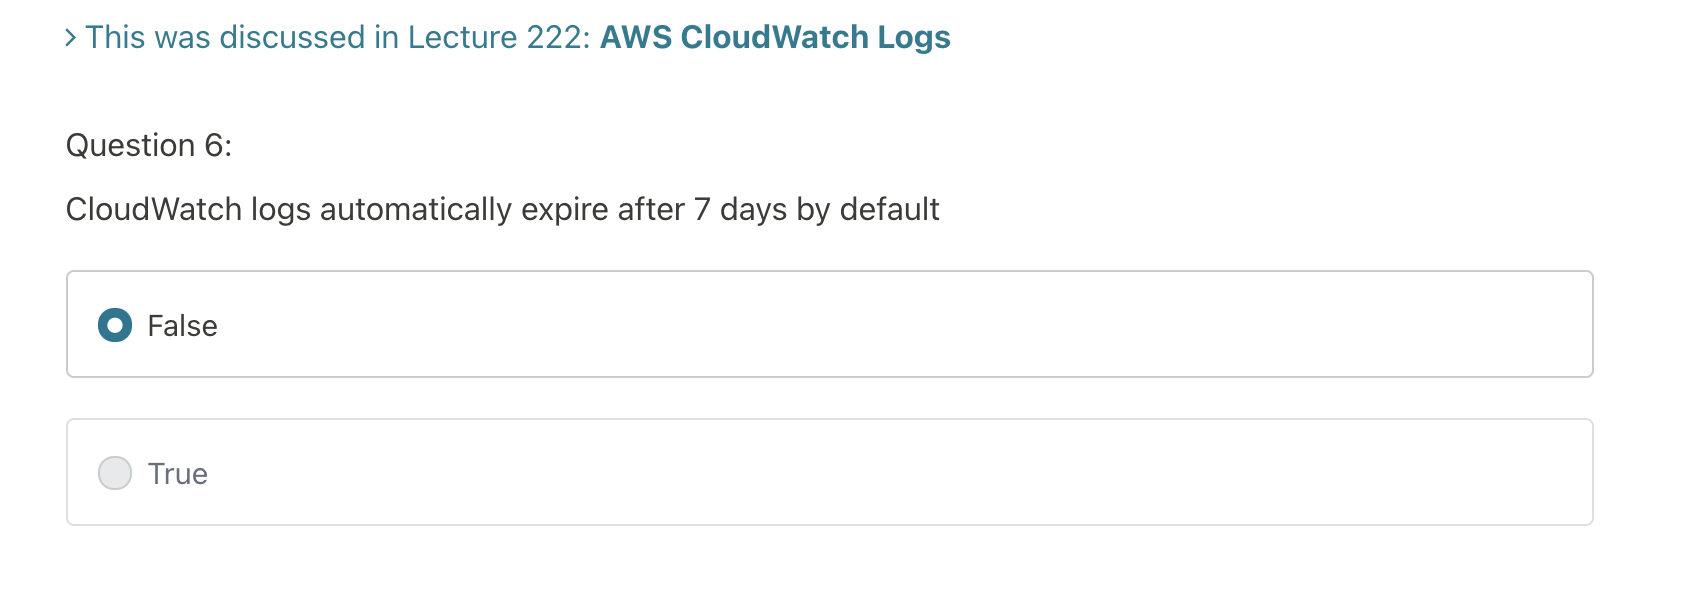Image resolution: width=1686 pixels, height=610 pixels.
Task: Select the True radio button
Action: tap(115, 473)
